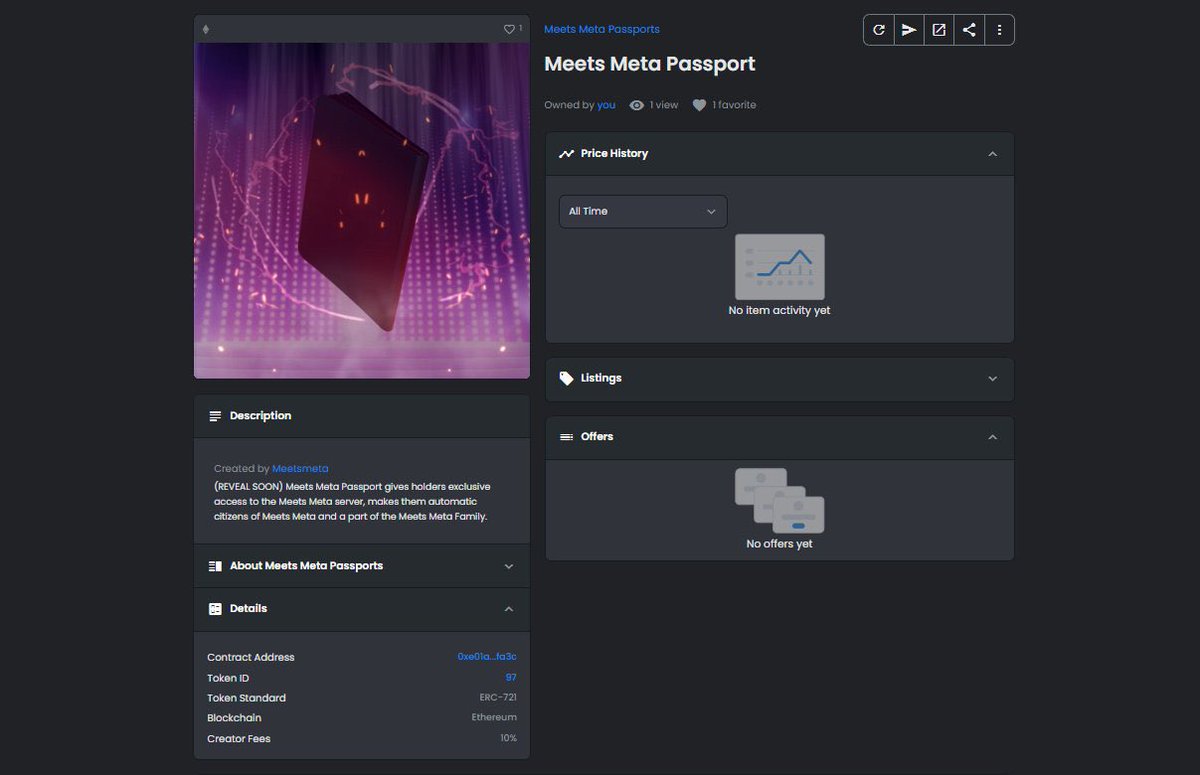Viewport: 1200px width, 775px height.
Task: Click the Price History header label
Action: click(x=614, y=154)
